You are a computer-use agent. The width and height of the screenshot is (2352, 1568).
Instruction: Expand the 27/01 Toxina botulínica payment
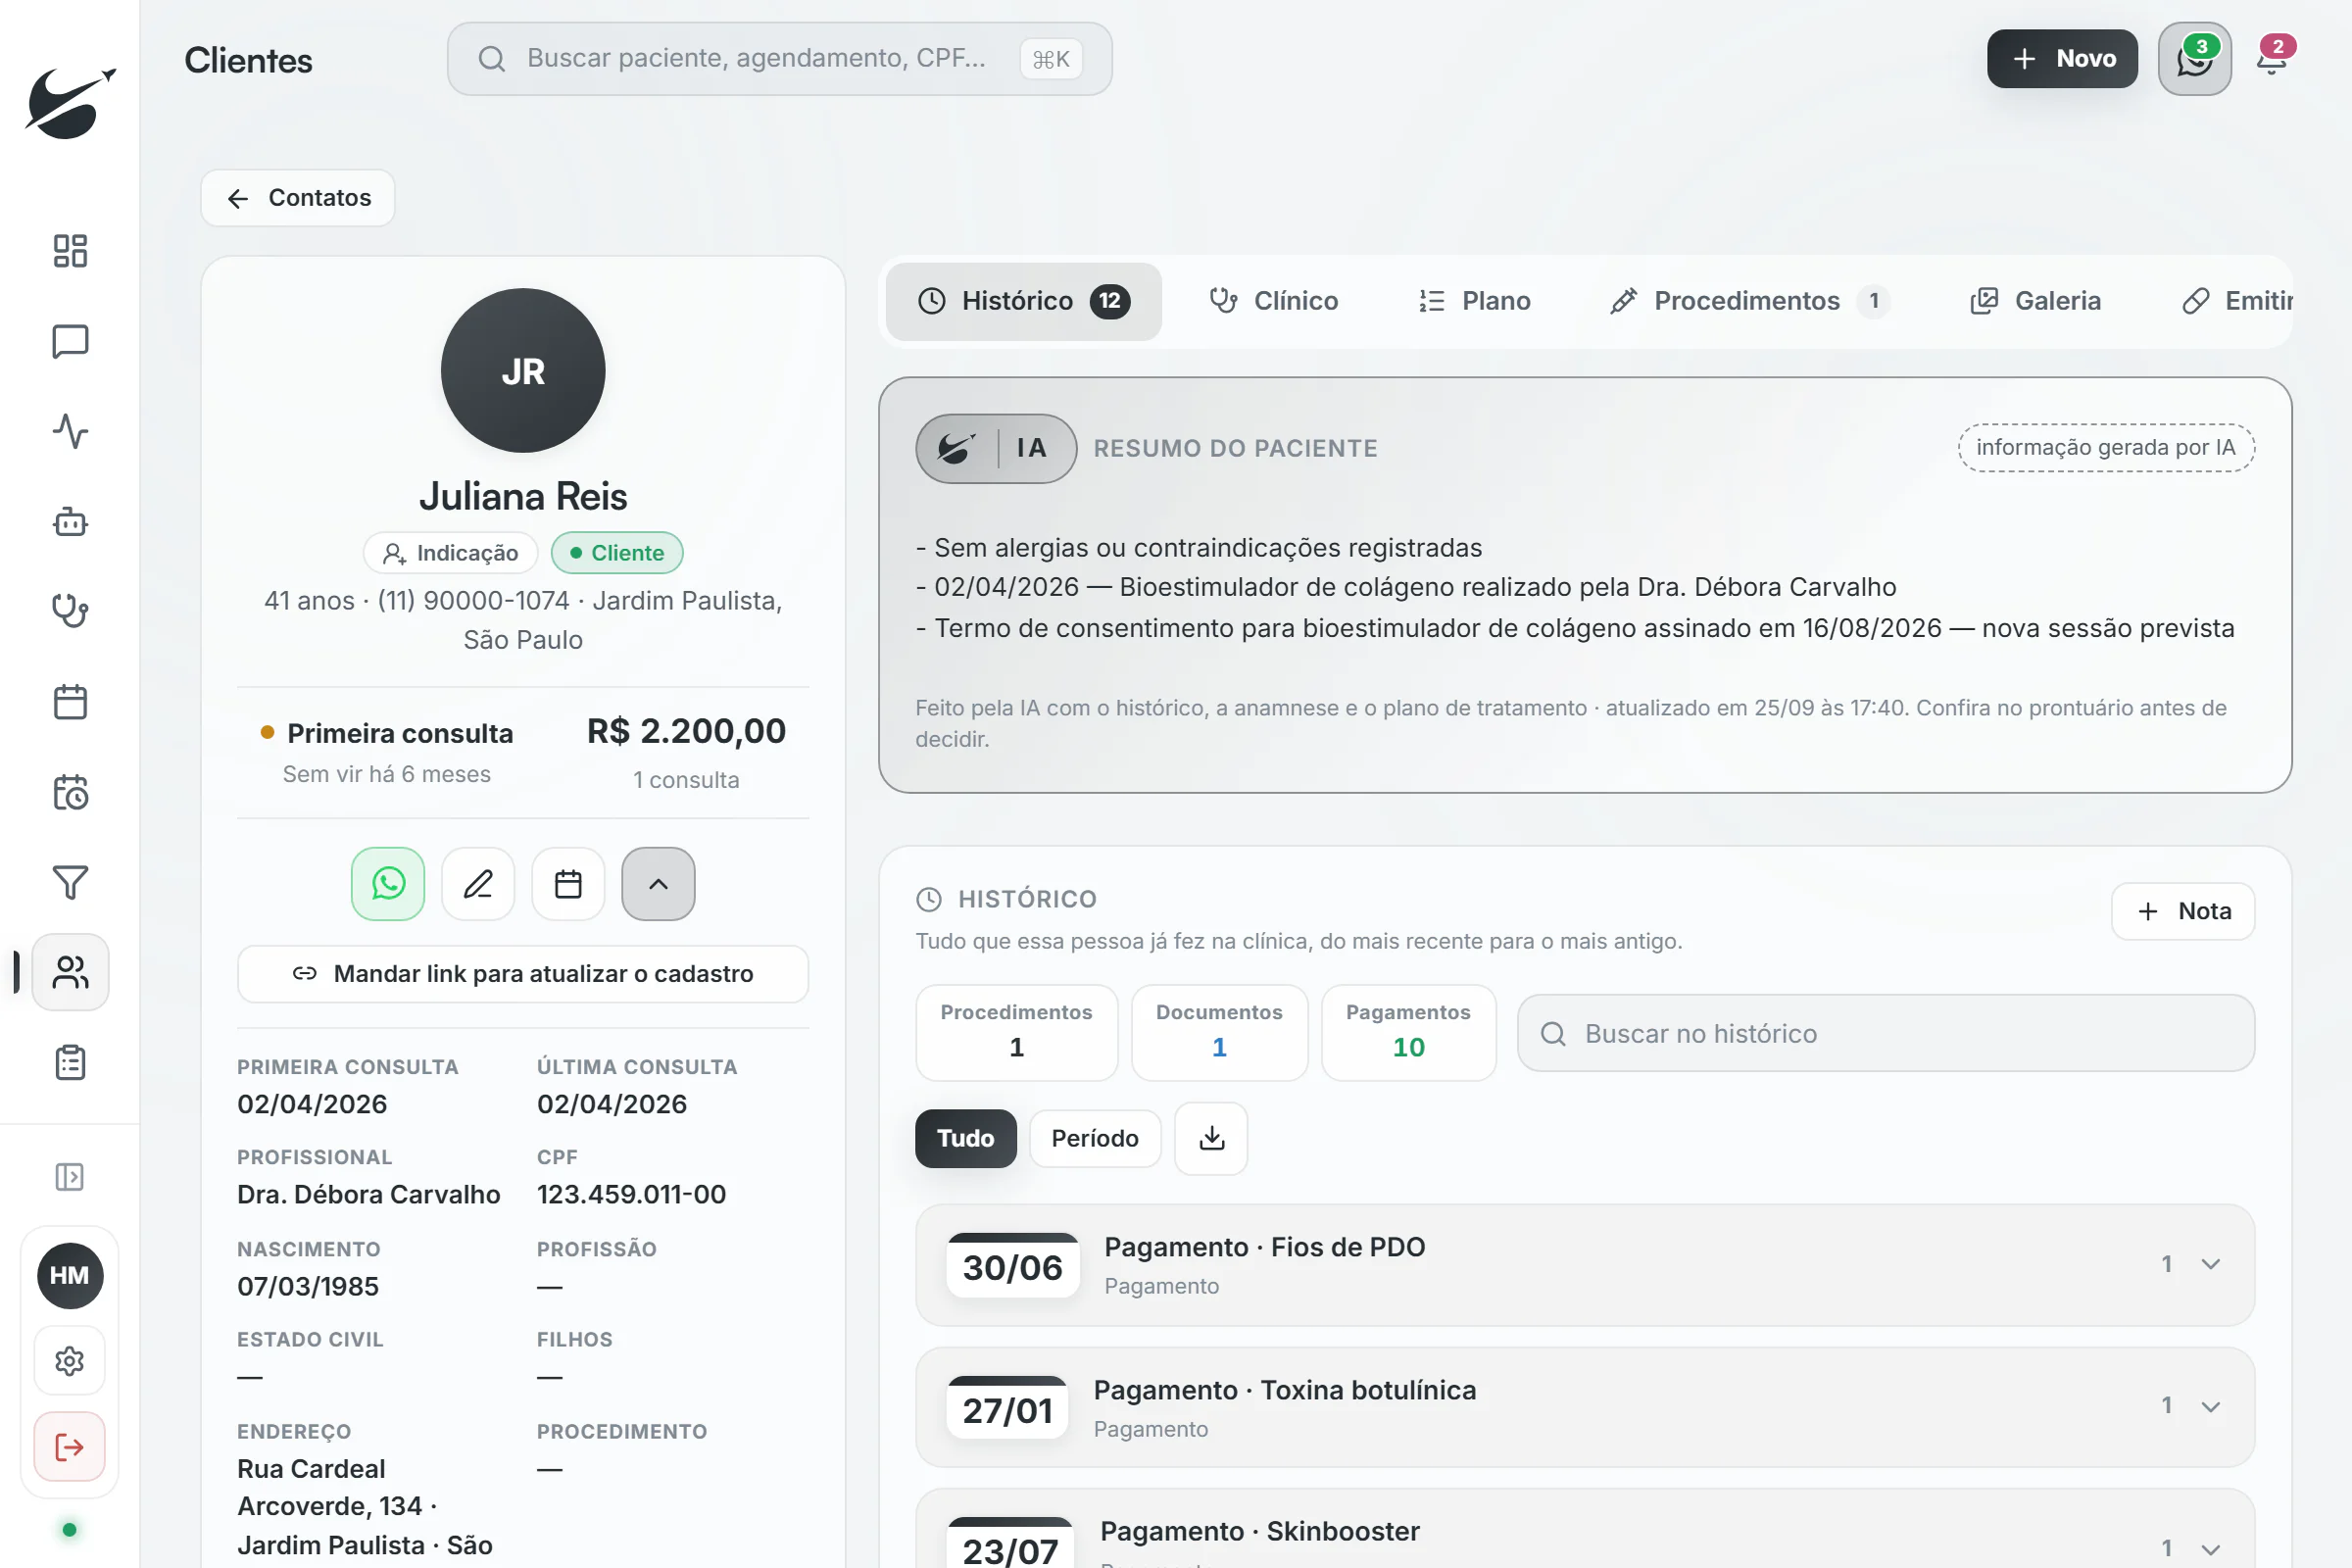click(x=1585, y=1407)
